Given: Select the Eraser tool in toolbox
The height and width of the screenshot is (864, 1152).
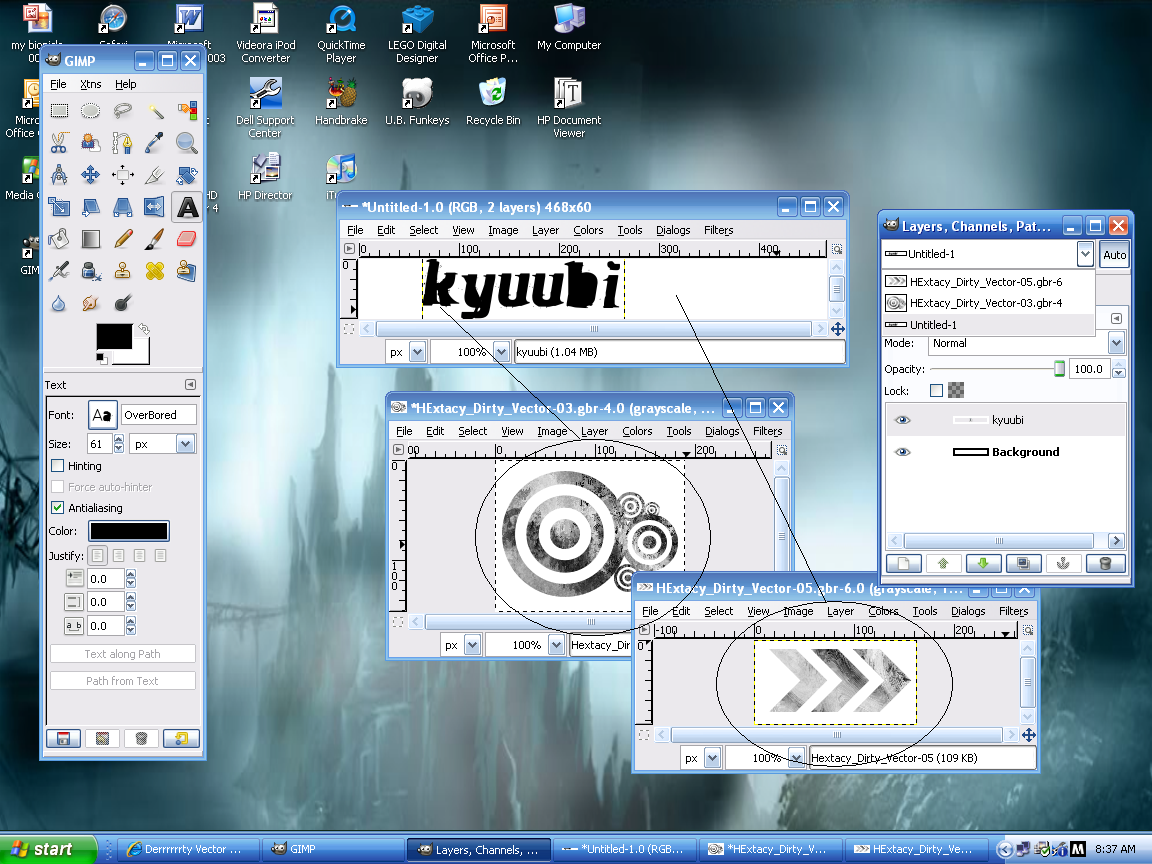Looking at the screenshot, I should tap(187, 239).
